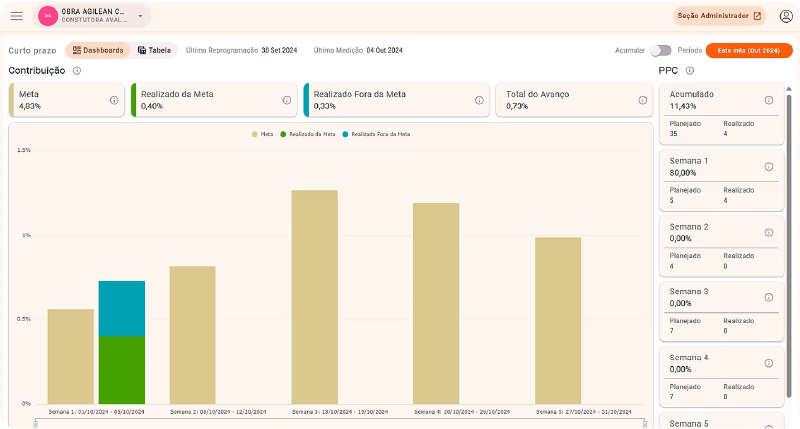800x429 pixels.
Task: Click the Acumulado 11,43% value
Action: 683,106
